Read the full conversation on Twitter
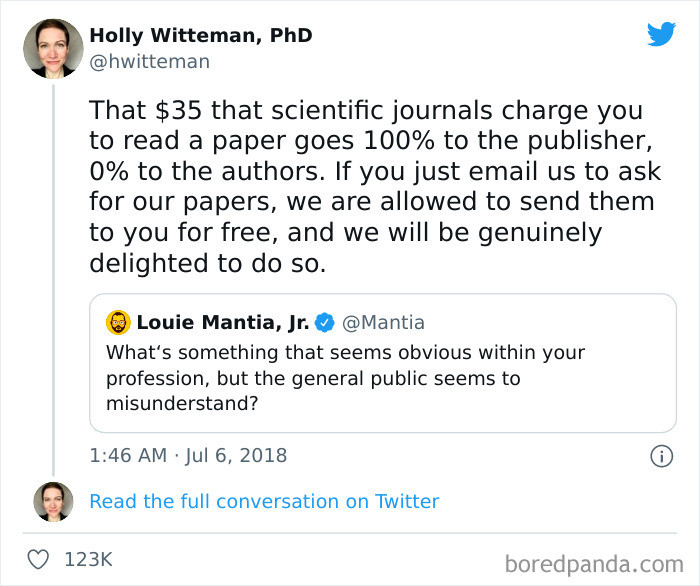Viewport: 700px width, 586px height. click(264, 502)
